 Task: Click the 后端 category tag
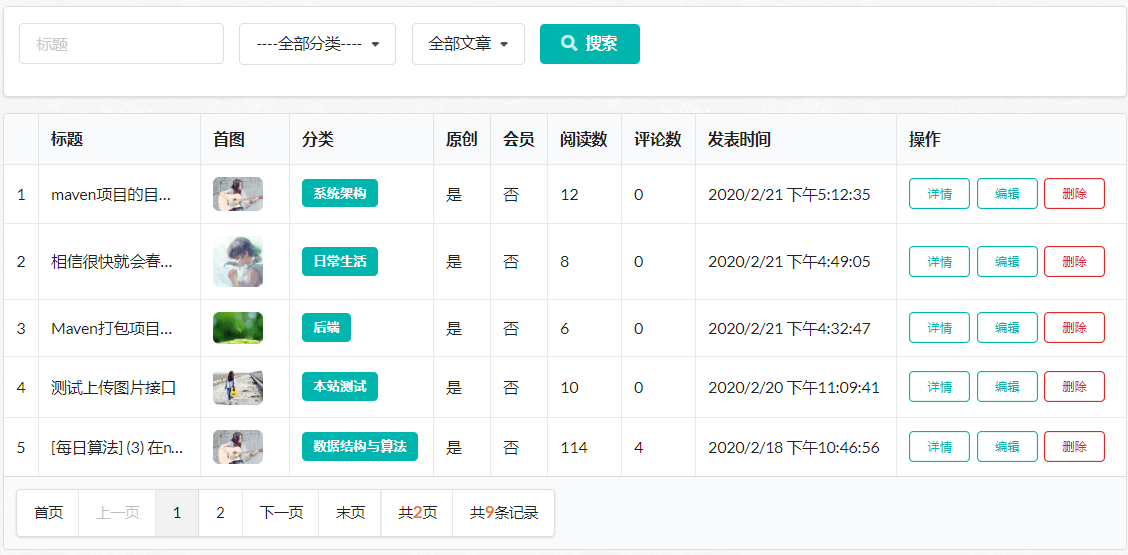pos(326,328)
